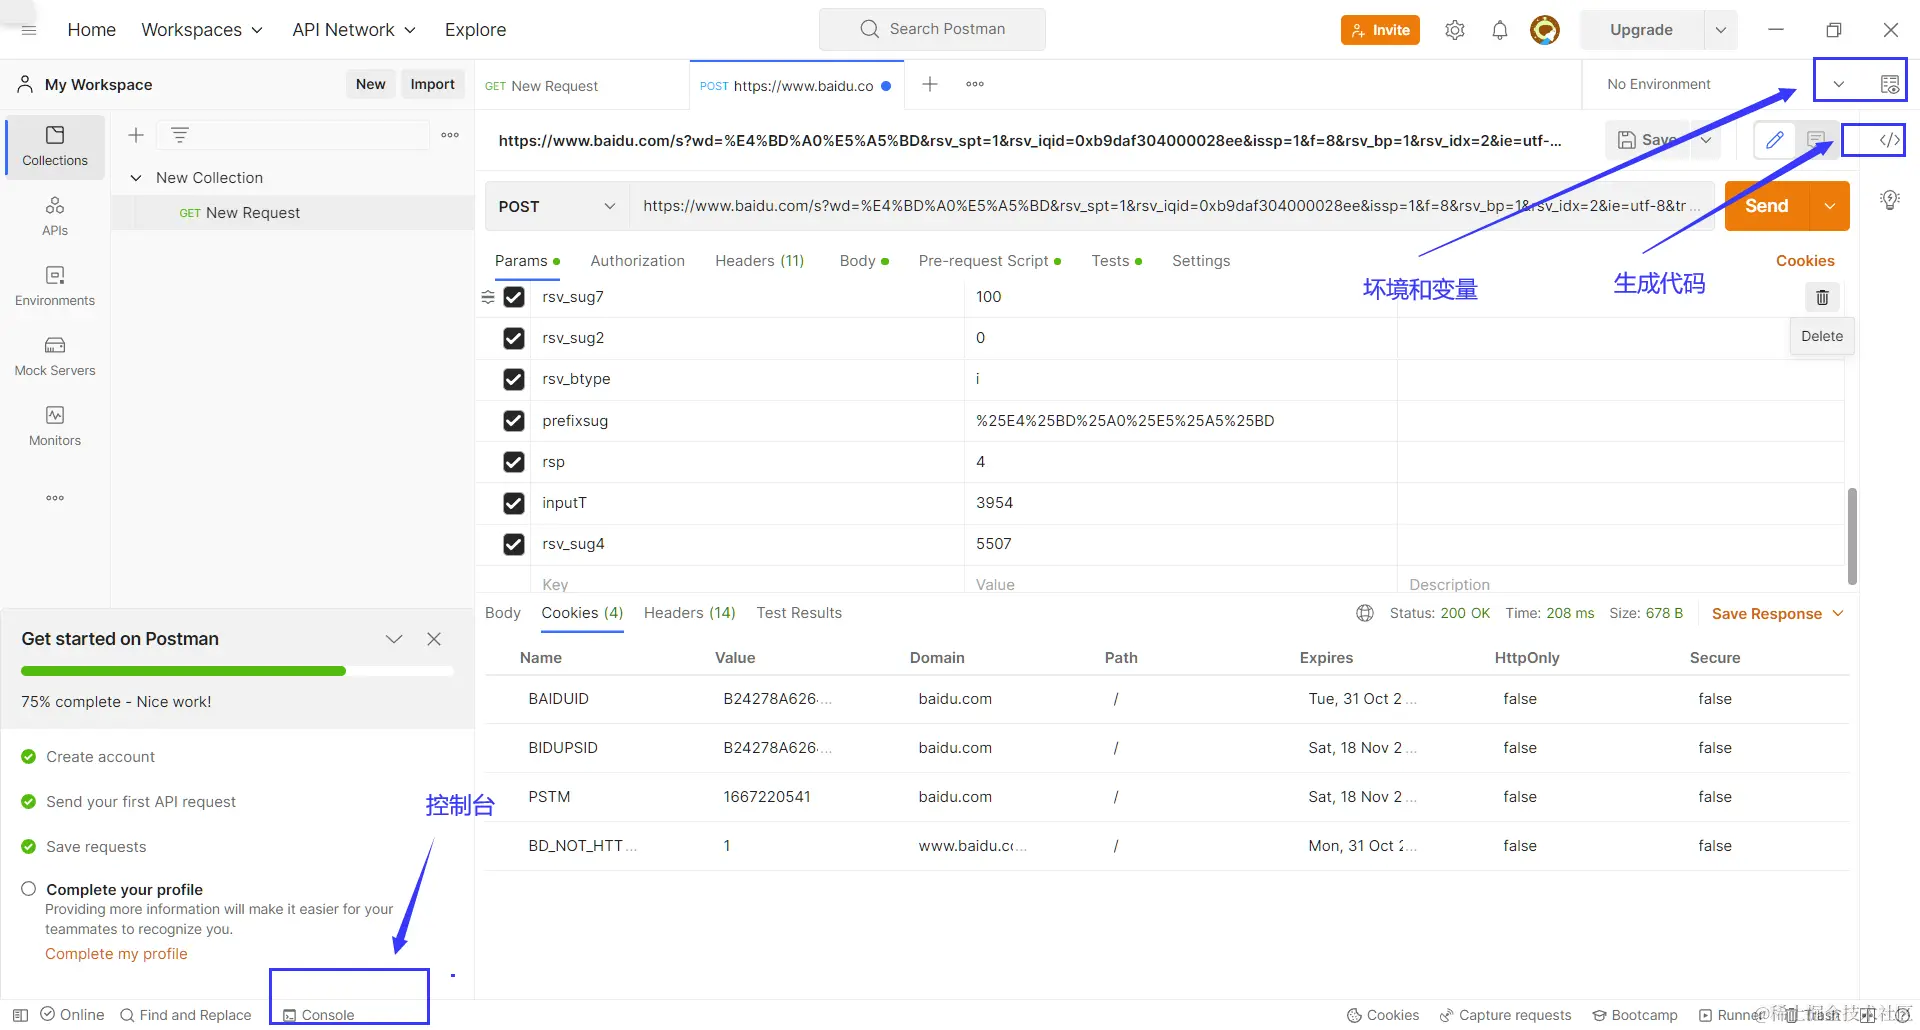Click the params table vertical scrollbar

coord(1852,536)
